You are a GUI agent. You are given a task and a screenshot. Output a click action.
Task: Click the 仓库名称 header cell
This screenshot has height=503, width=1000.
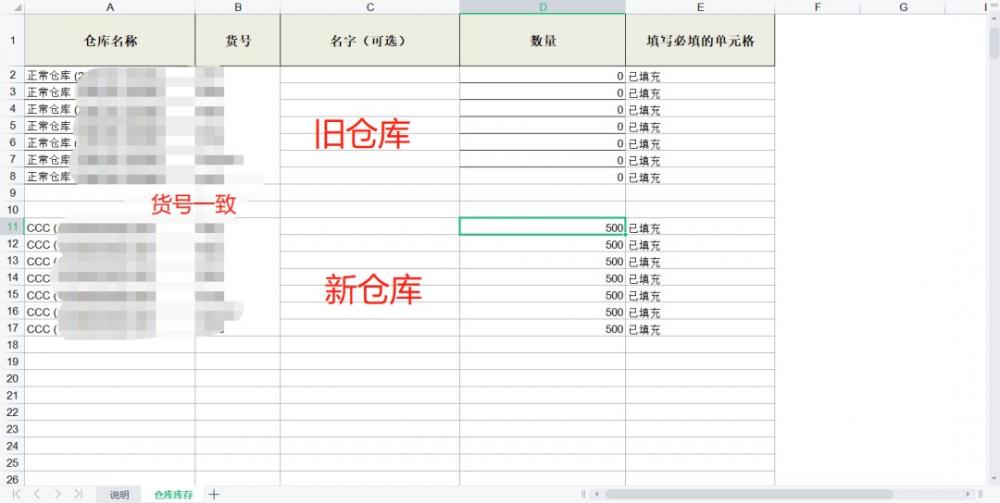tap(110, 40)
